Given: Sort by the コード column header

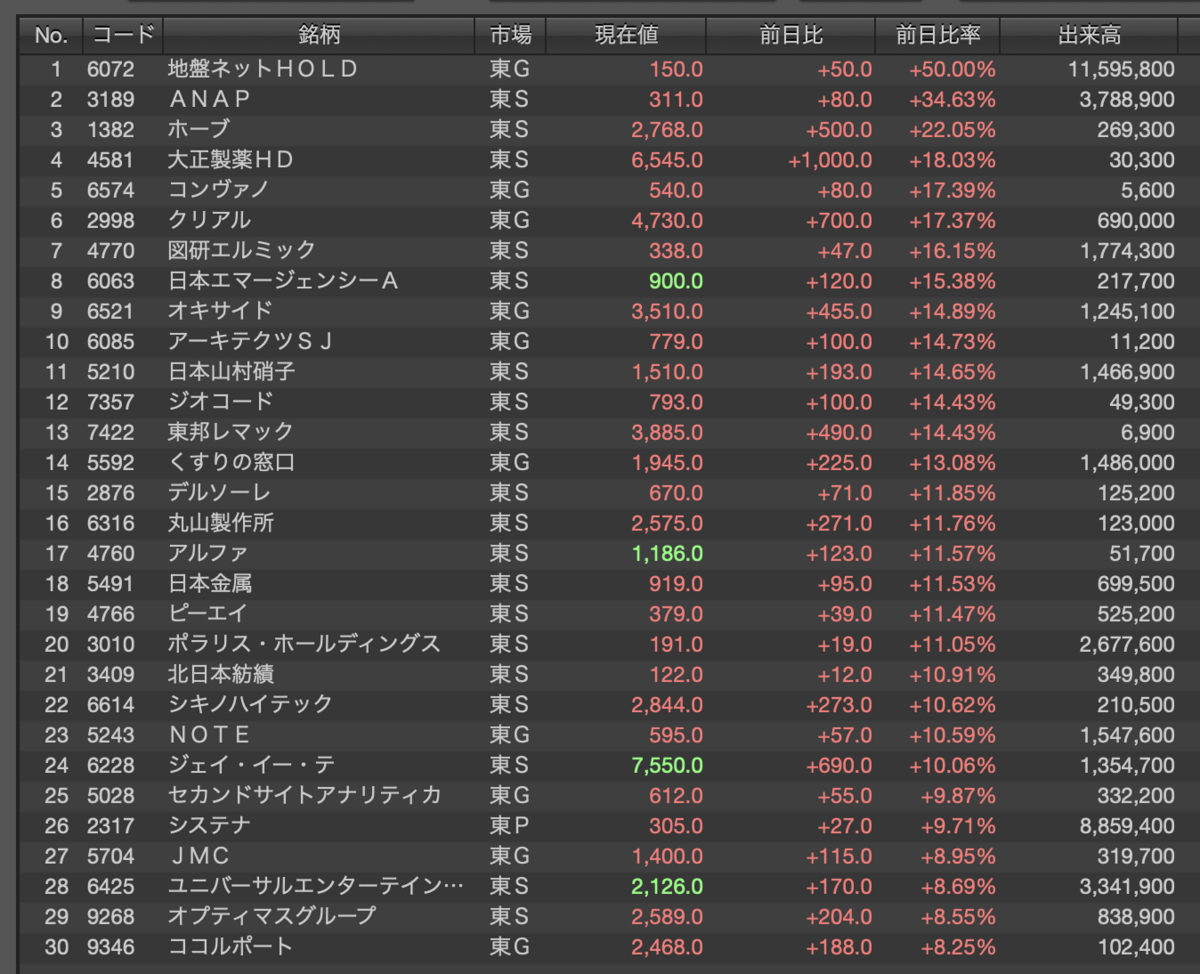Looking at the screenshot, I should (123, 36).
